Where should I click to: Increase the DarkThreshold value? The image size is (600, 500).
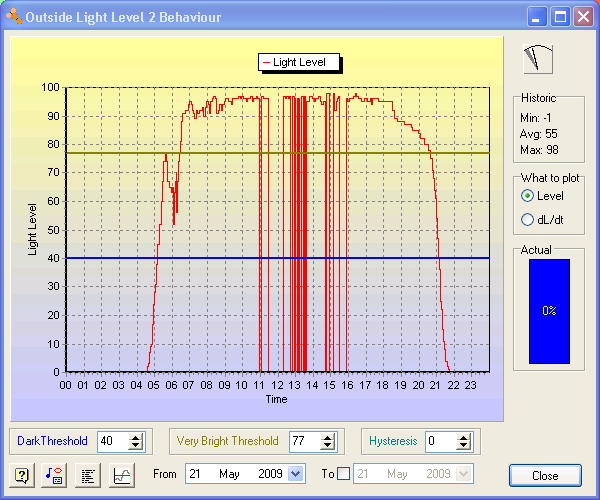pyautogui.click(x=136, y=436)
